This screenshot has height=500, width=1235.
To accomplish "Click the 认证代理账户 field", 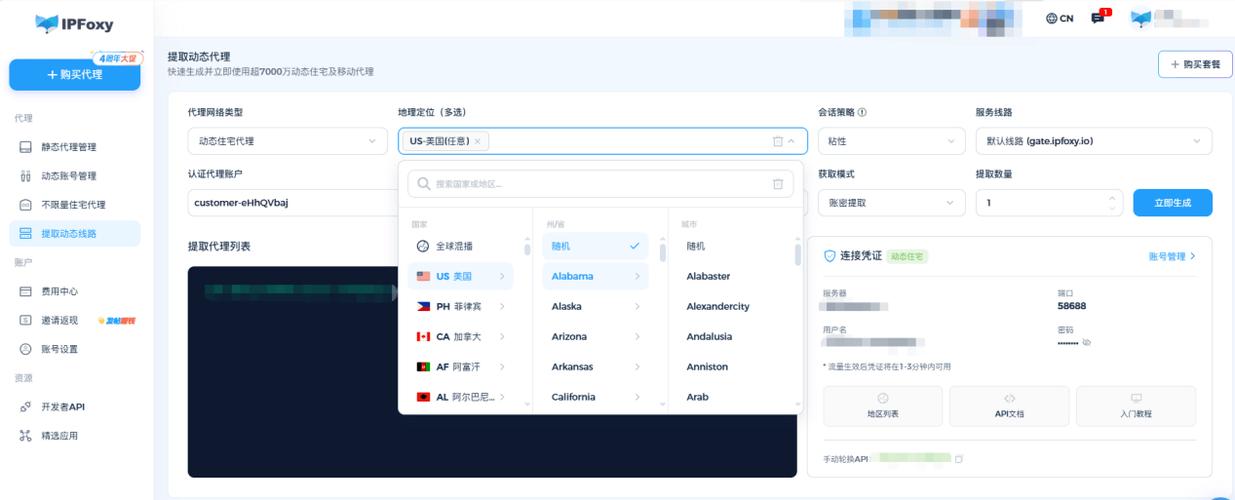I will pyautogui.click(x=292, y=203).
